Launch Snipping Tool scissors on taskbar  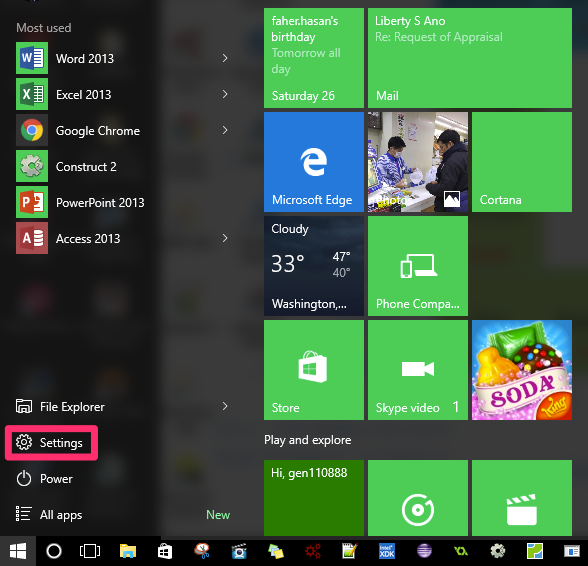click(x=202, y=551)
